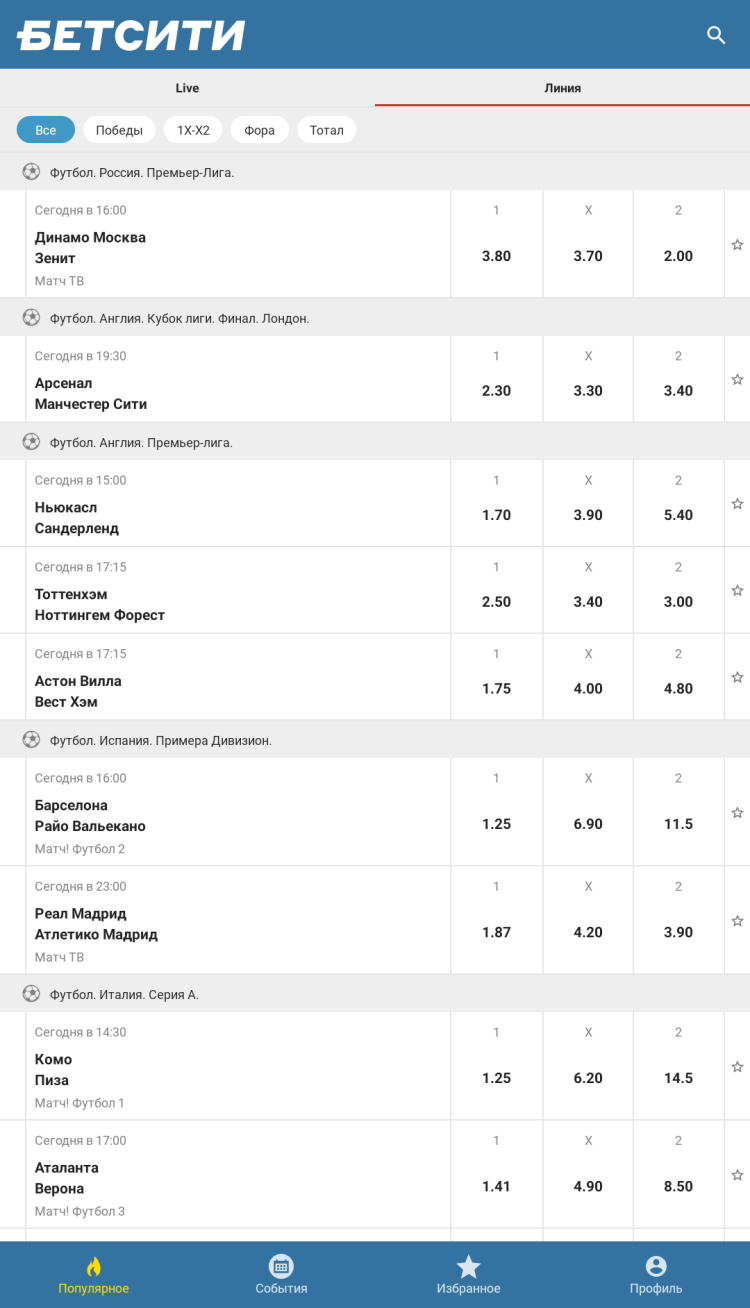Switch to the Live tab
This screenshot has width=750, height=1308.
click(x=187, y=88)
